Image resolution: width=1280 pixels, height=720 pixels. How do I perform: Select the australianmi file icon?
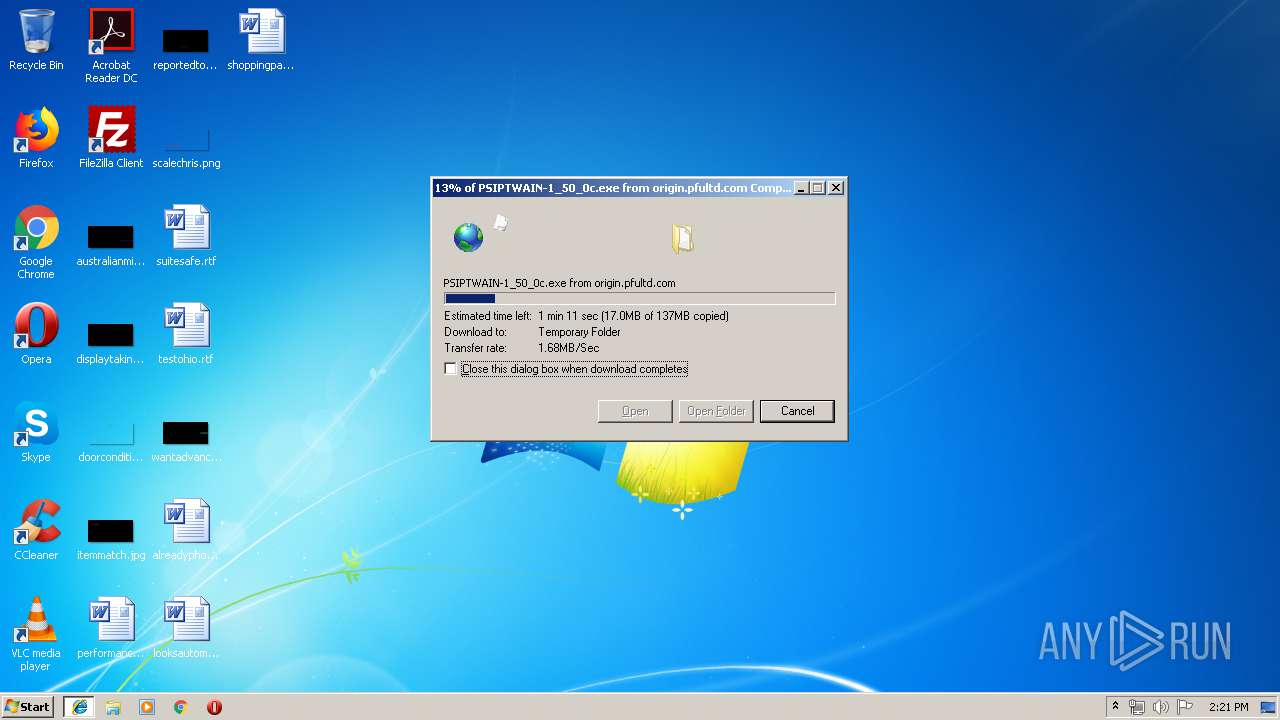click(x=110, y=243)
